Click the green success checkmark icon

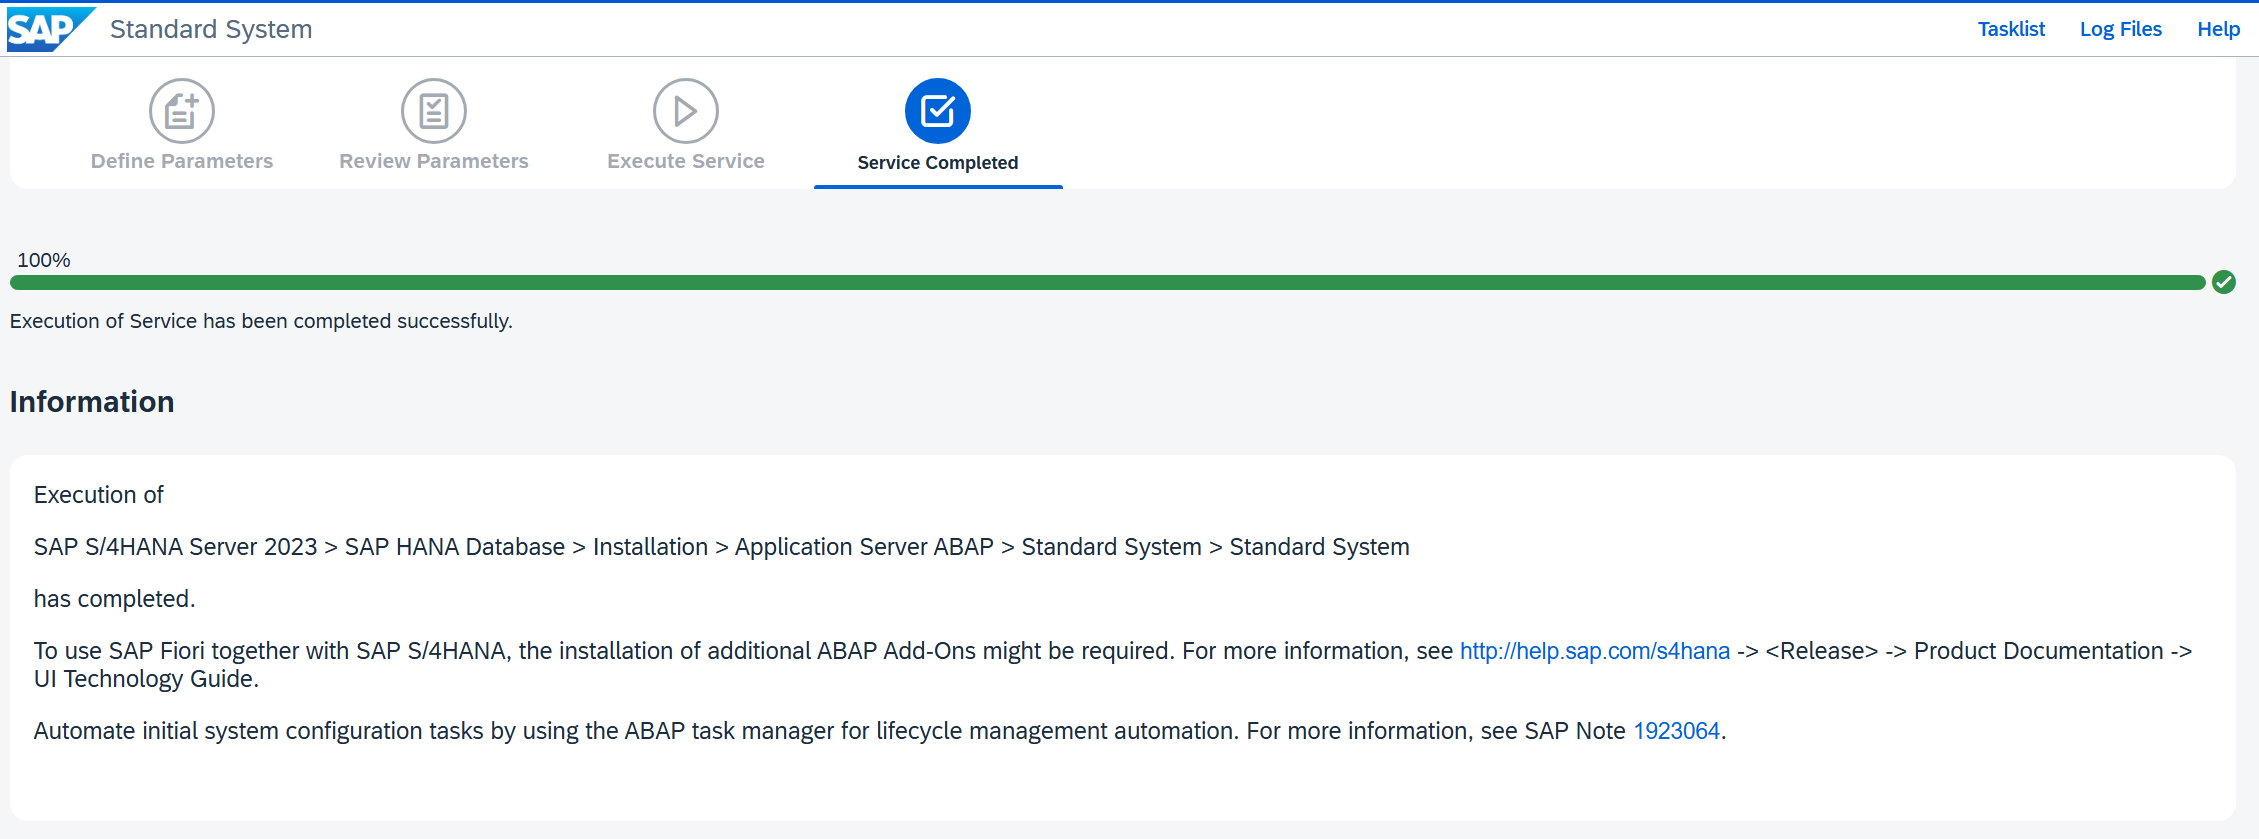(x=2224, y=282)
